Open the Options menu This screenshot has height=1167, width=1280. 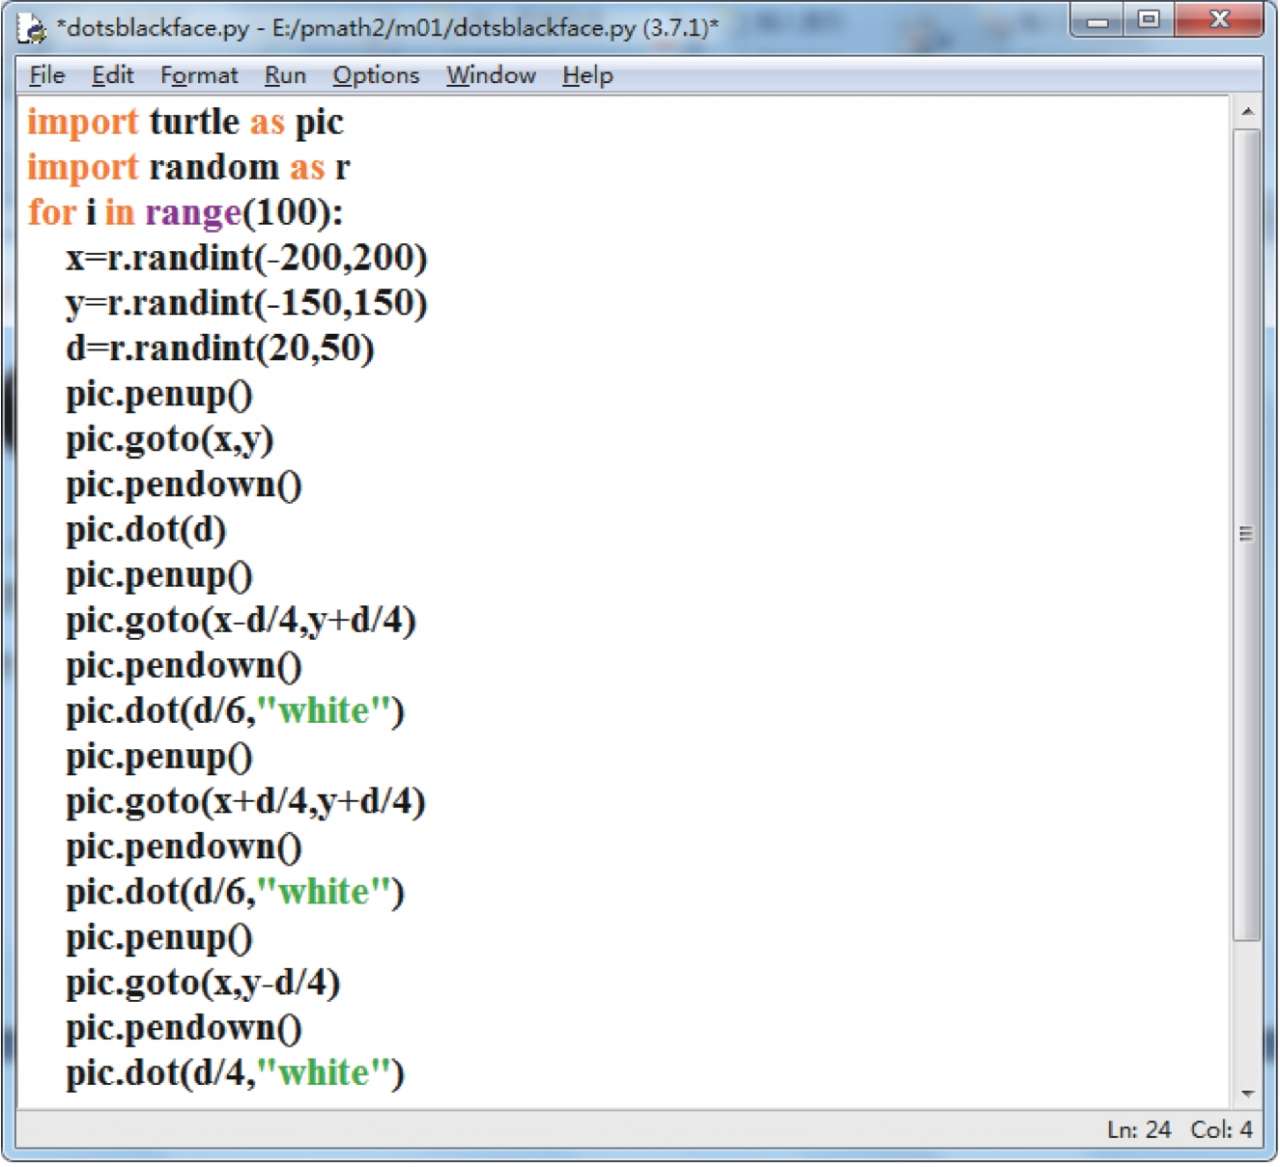coord(376,75)
